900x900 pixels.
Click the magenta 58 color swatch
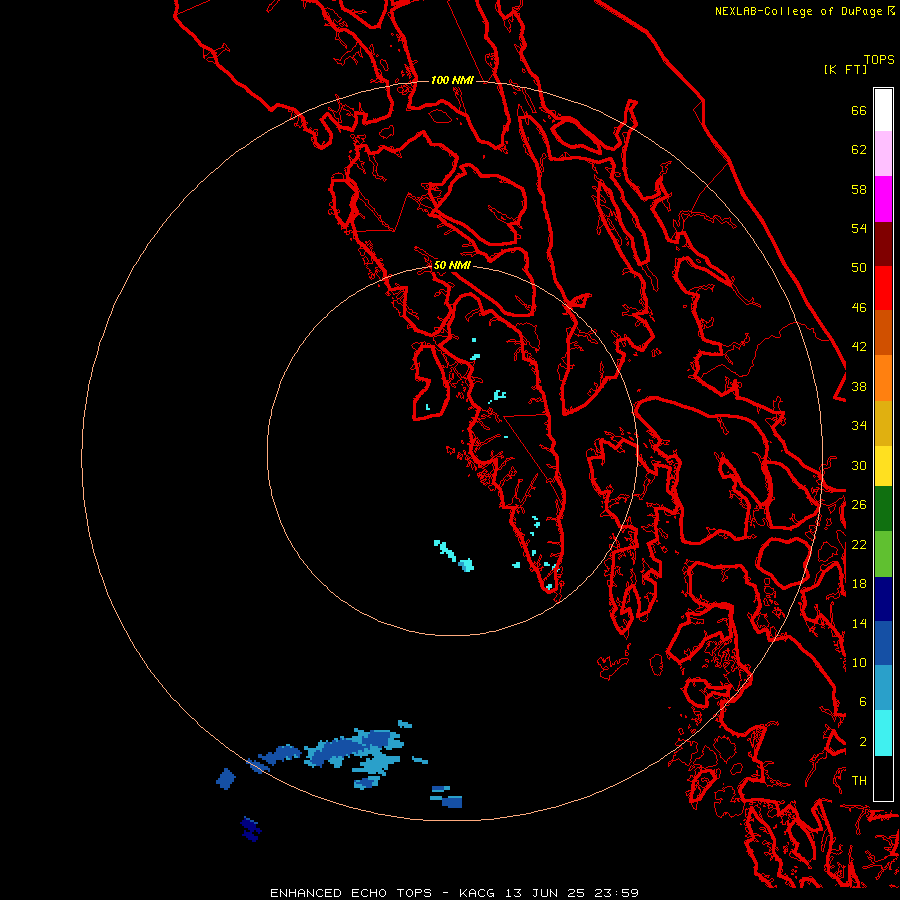883,199
